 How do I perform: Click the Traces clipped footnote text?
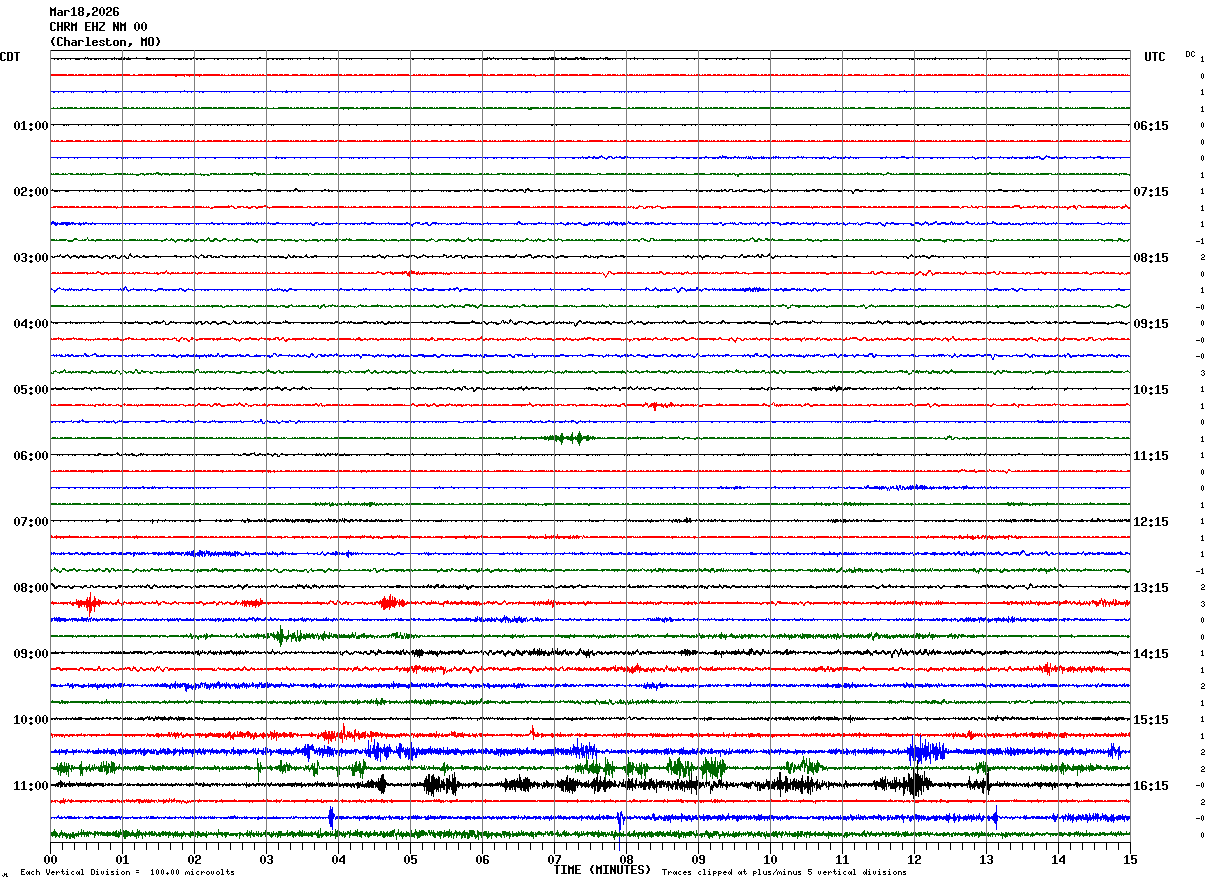(784, 873)
